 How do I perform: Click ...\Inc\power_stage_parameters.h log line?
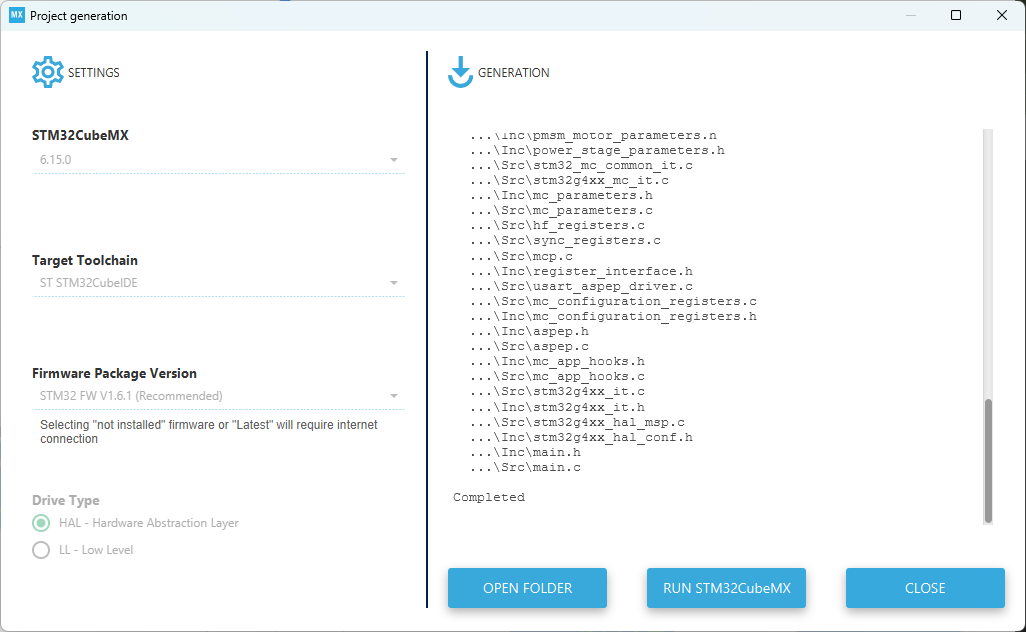[597, 150]
